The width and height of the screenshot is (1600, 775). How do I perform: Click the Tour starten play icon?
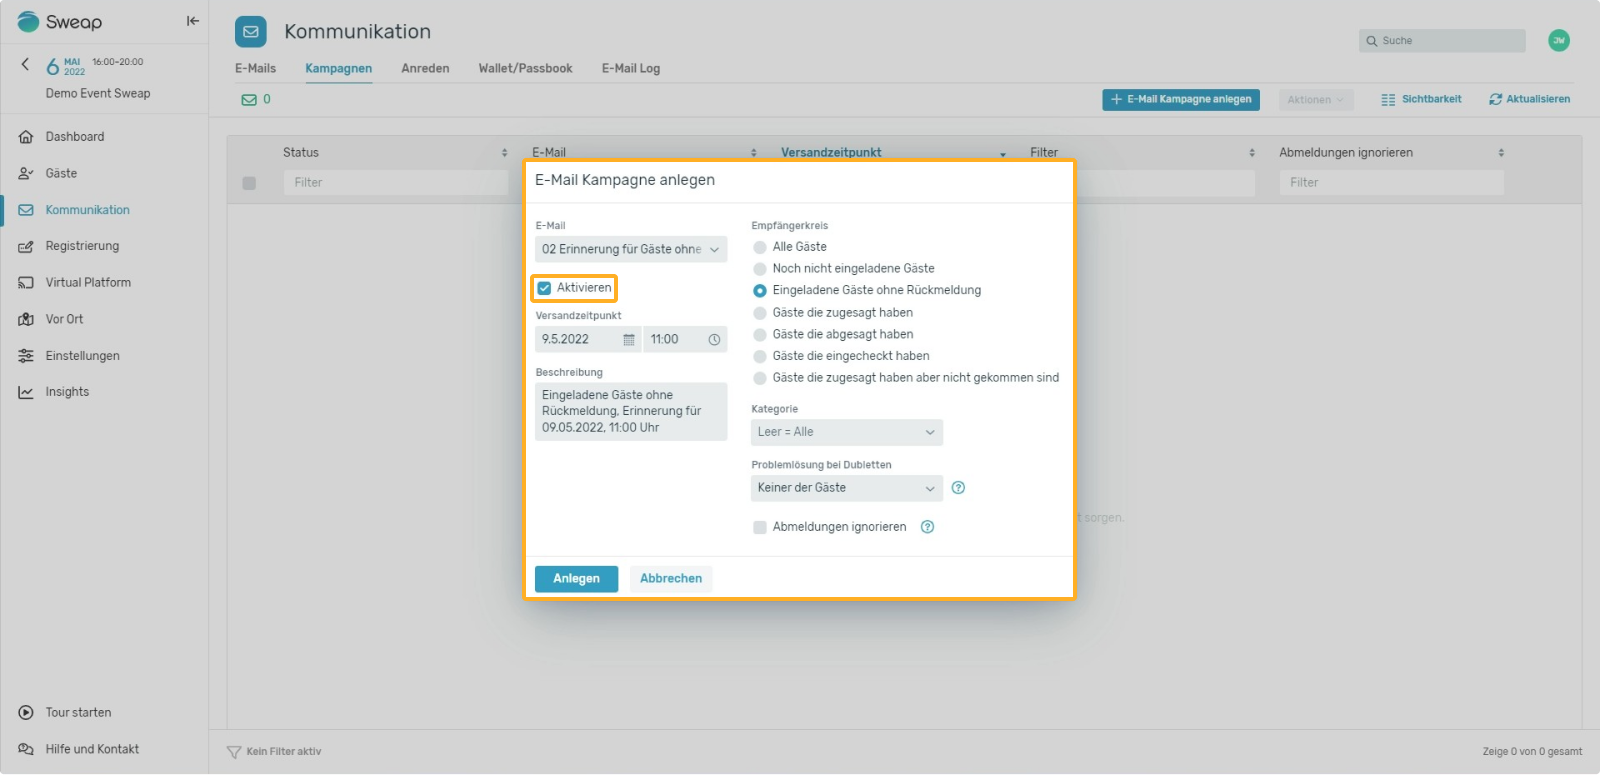point(26,713)
